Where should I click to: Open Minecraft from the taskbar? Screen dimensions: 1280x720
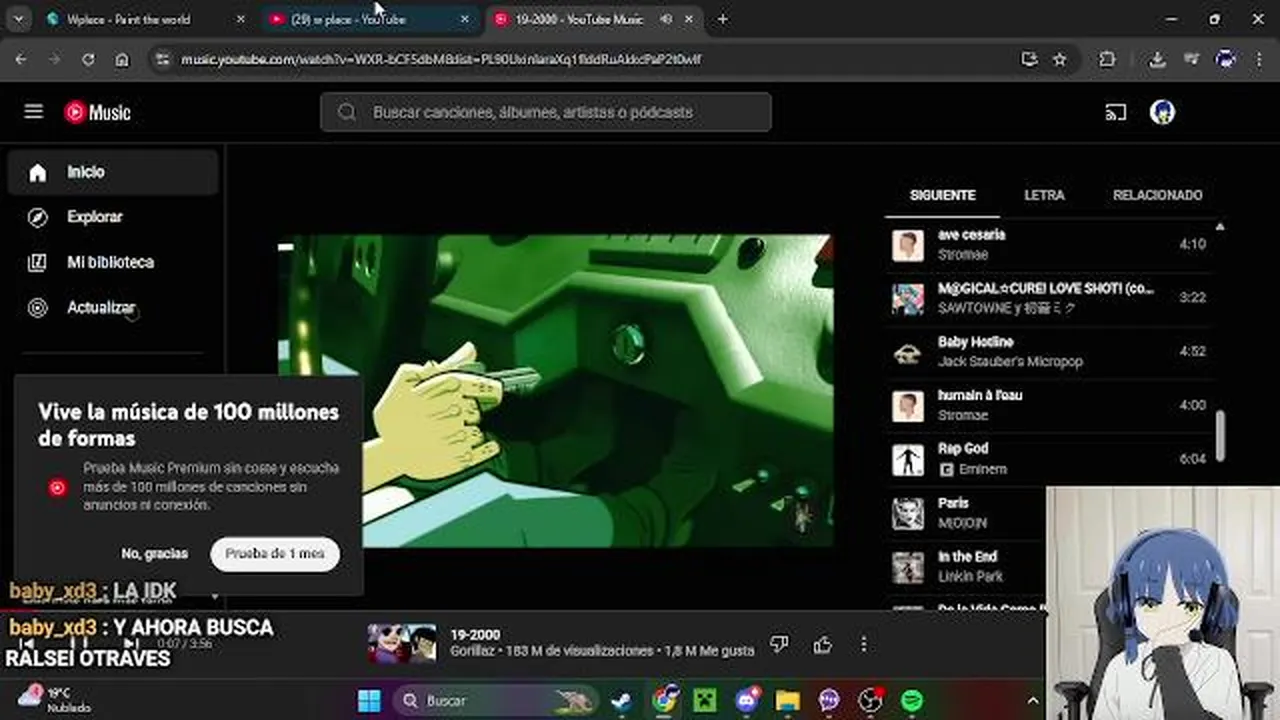coord(705,700)
